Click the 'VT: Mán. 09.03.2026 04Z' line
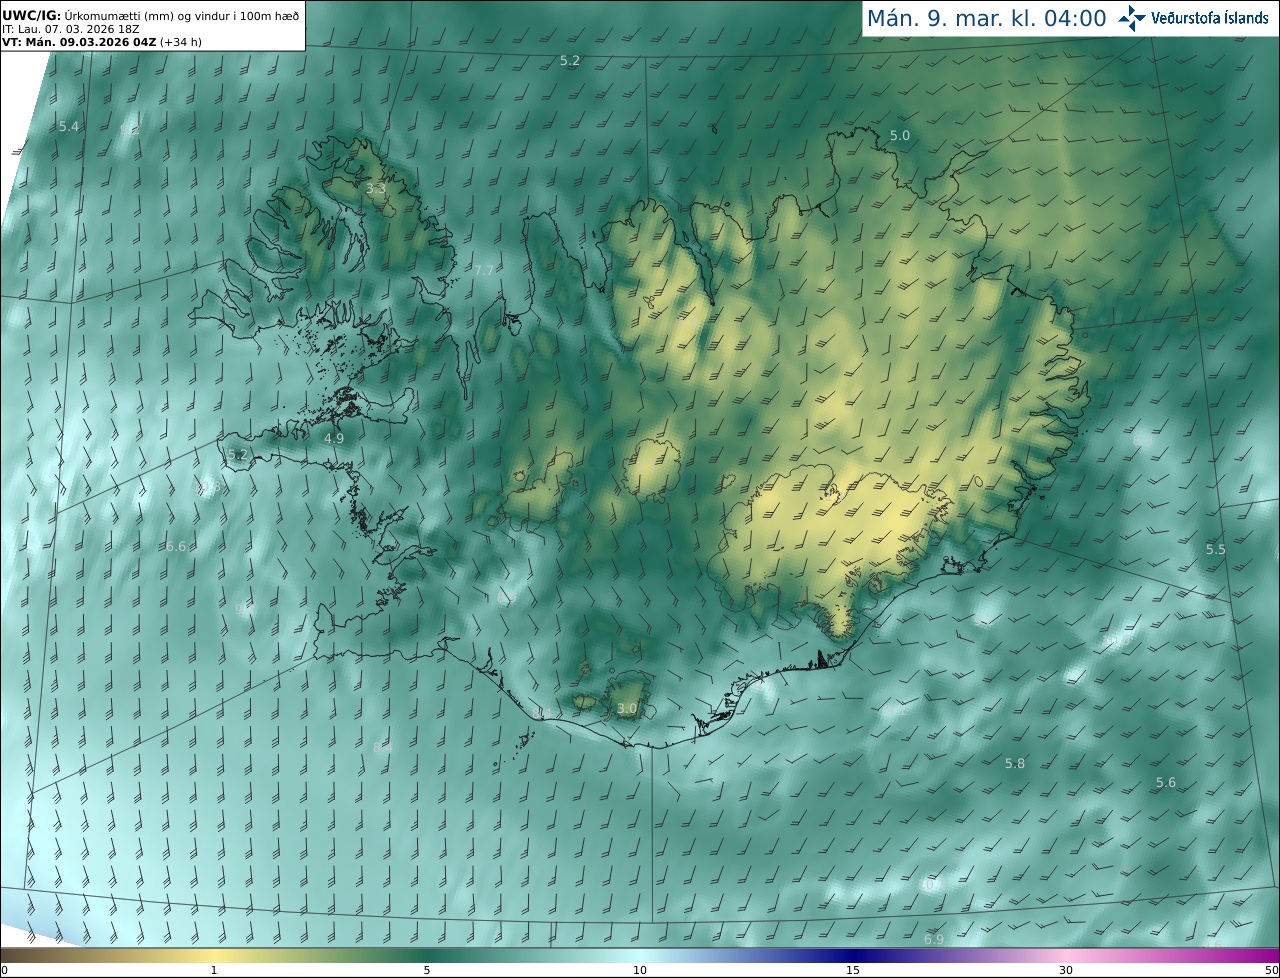Image resolution: width=1280 pixels, height=978 pixels. (101, 42)
